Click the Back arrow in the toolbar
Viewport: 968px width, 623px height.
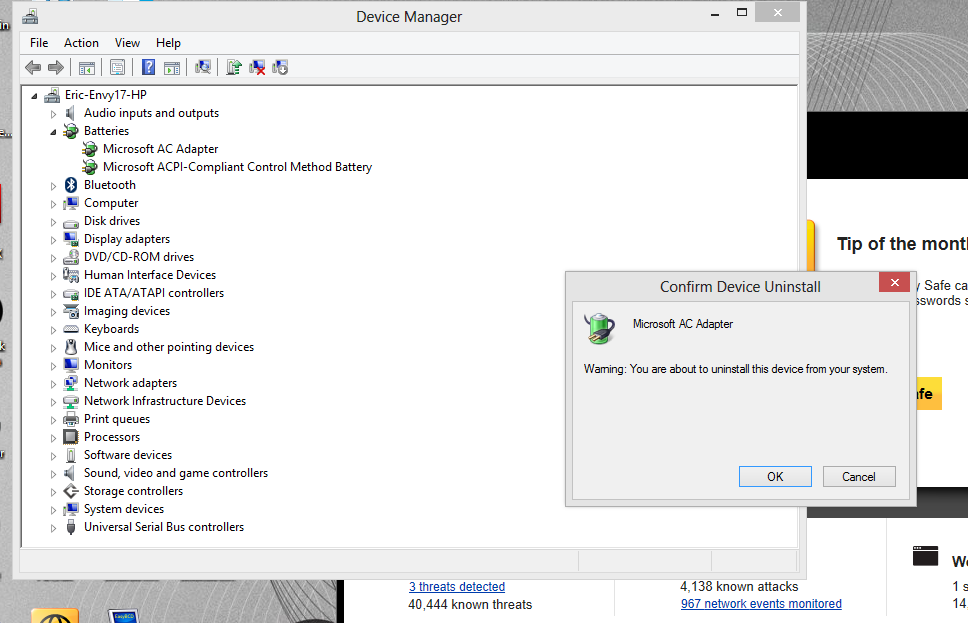click(33, 67)
